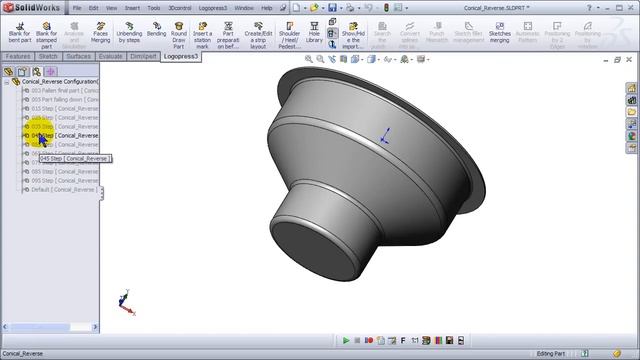640x360 pixels.
Task: Stop the macro recording
Action: (x=357, y=340)
